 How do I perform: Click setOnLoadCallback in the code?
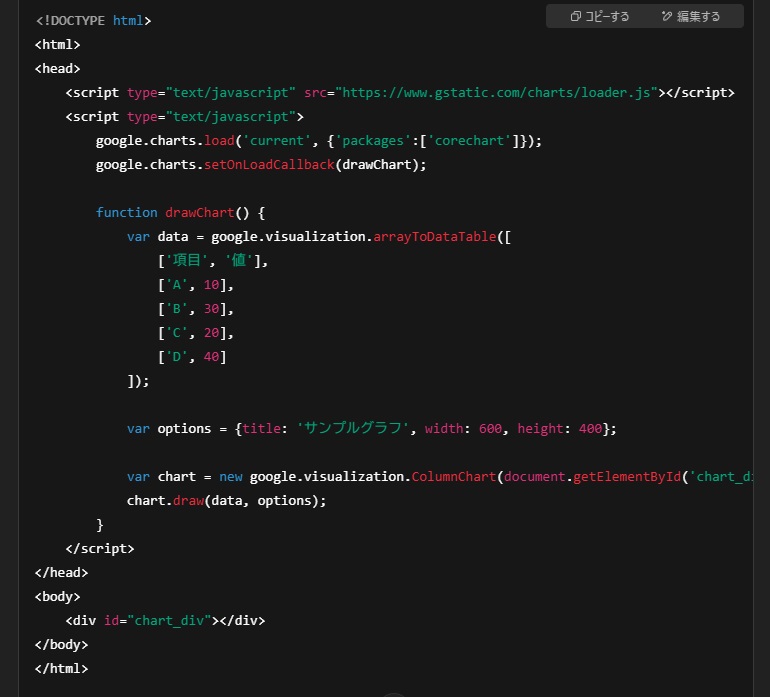[x=269, y=165]
